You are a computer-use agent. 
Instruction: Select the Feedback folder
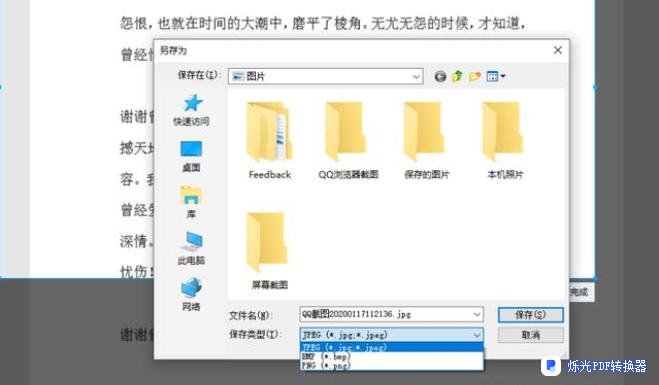pos(269,141)
